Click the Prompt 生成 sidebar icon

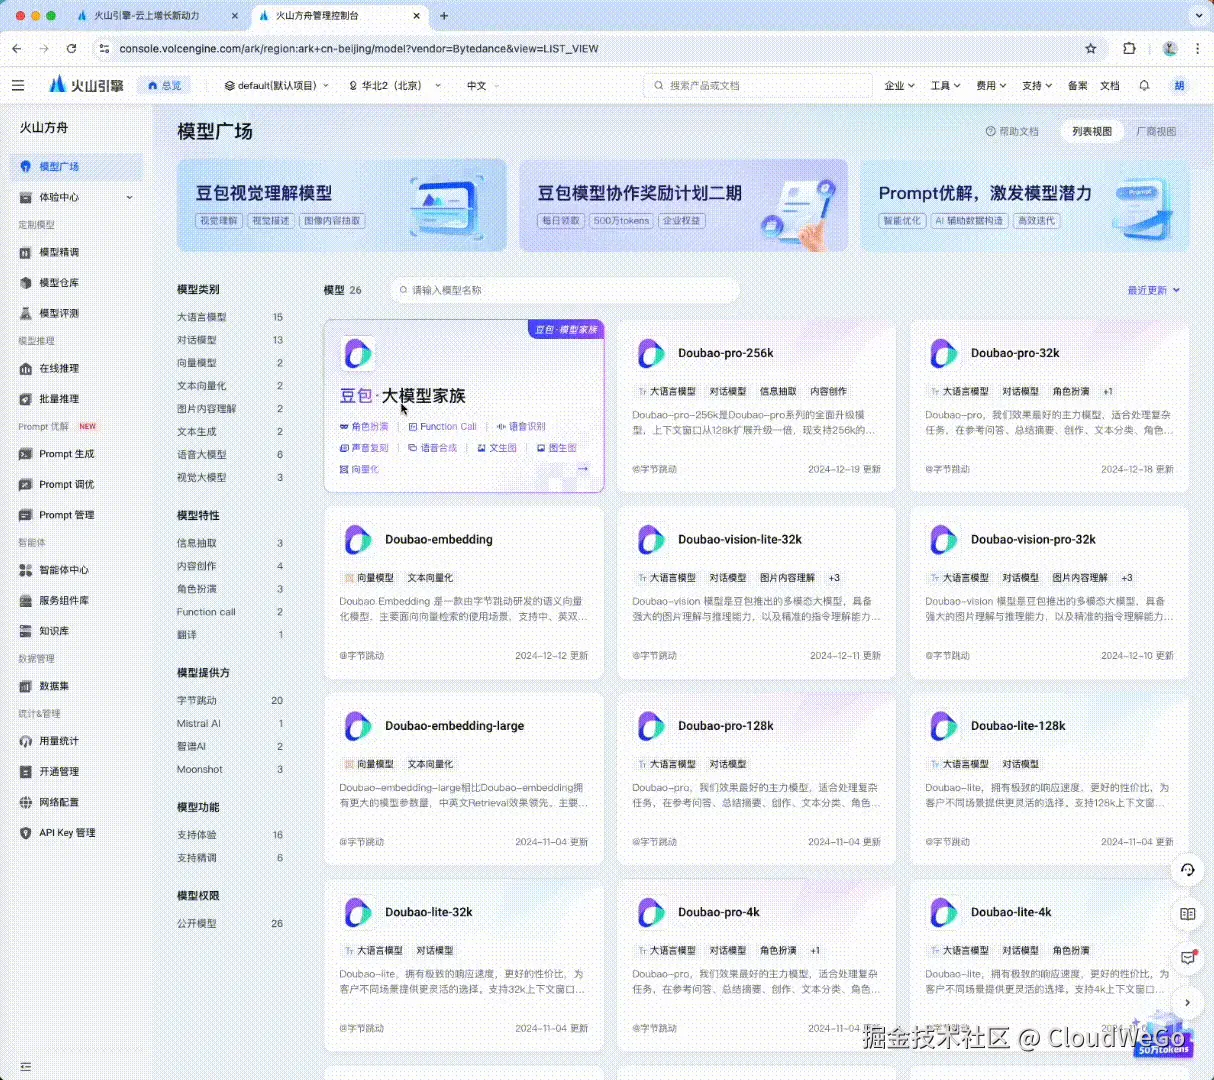click(x=26, y=454)
